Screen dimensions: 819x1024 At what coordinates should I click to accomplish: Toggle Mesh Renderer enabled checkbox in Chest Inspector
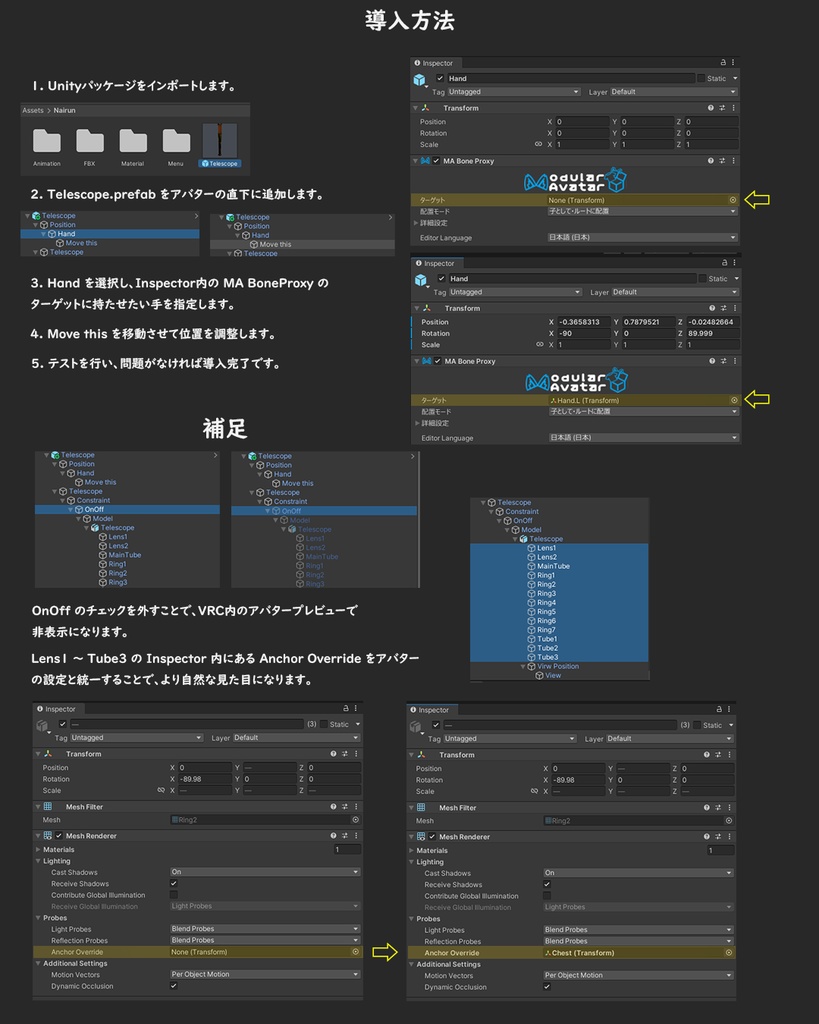pos(432,837)
